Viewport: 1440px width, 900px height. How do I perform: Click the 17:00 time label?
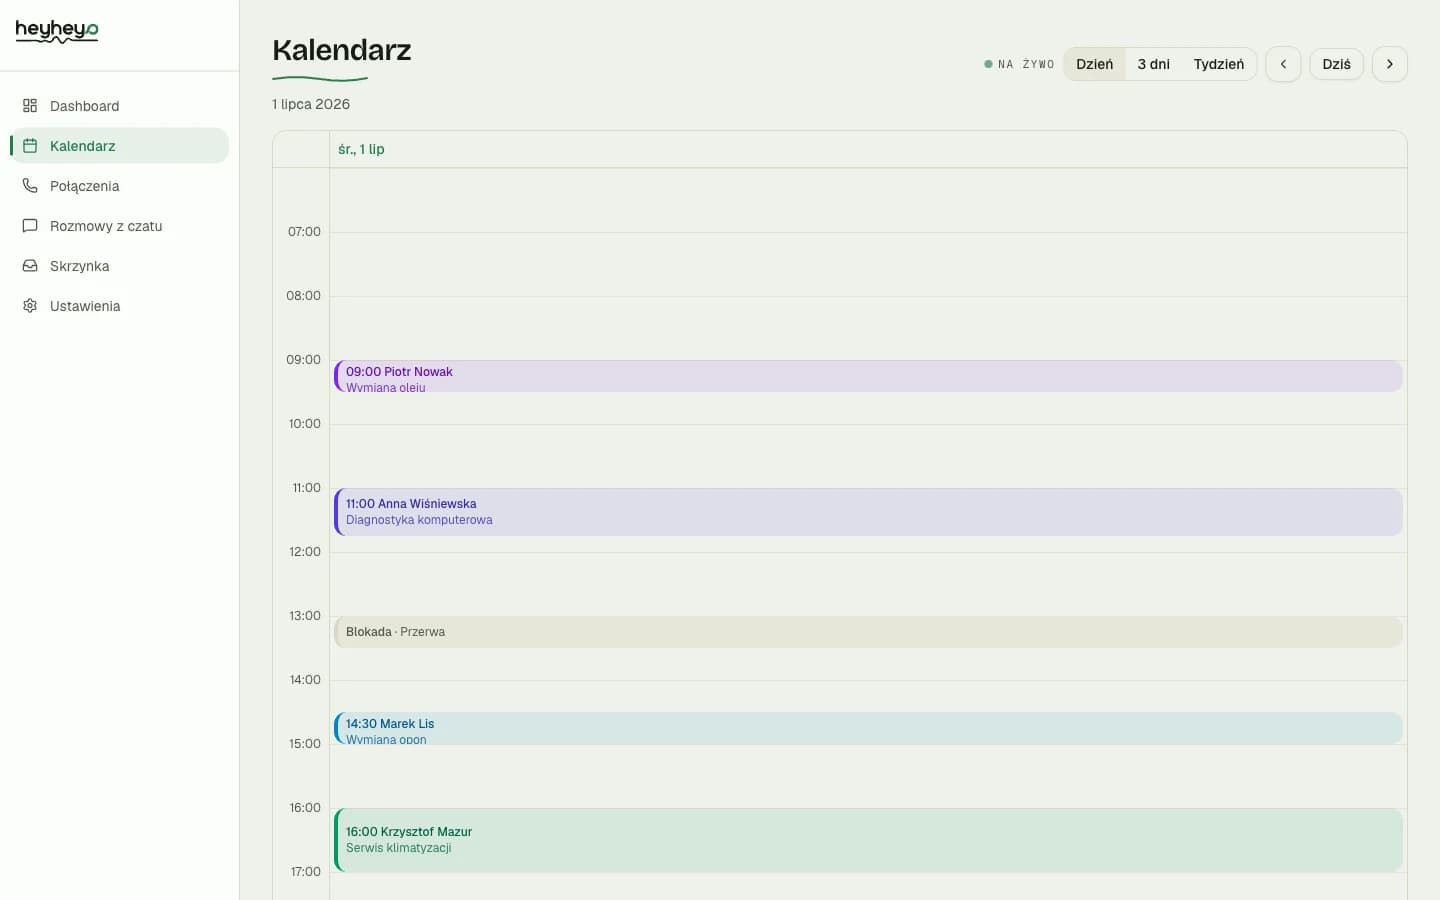(305, 872)
